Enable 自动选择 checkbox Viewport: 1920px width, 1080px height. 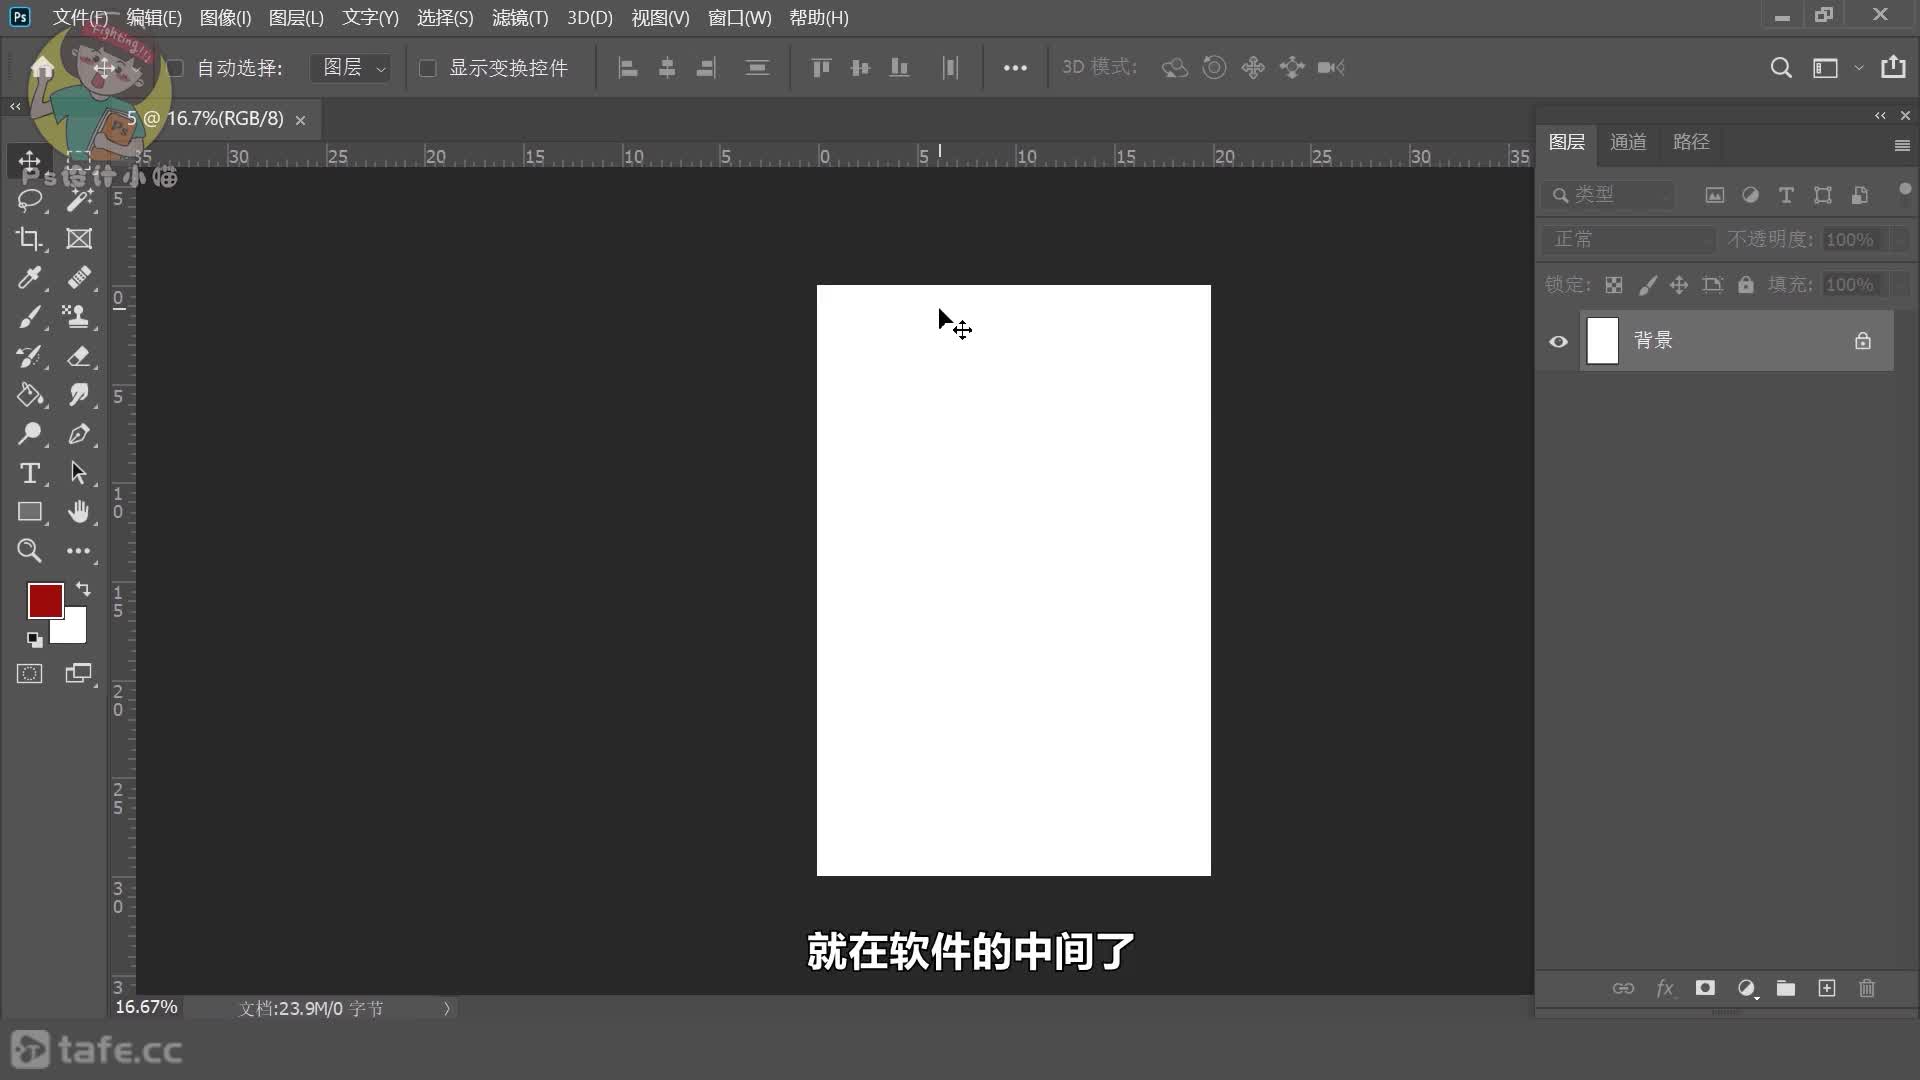[175, 68]
